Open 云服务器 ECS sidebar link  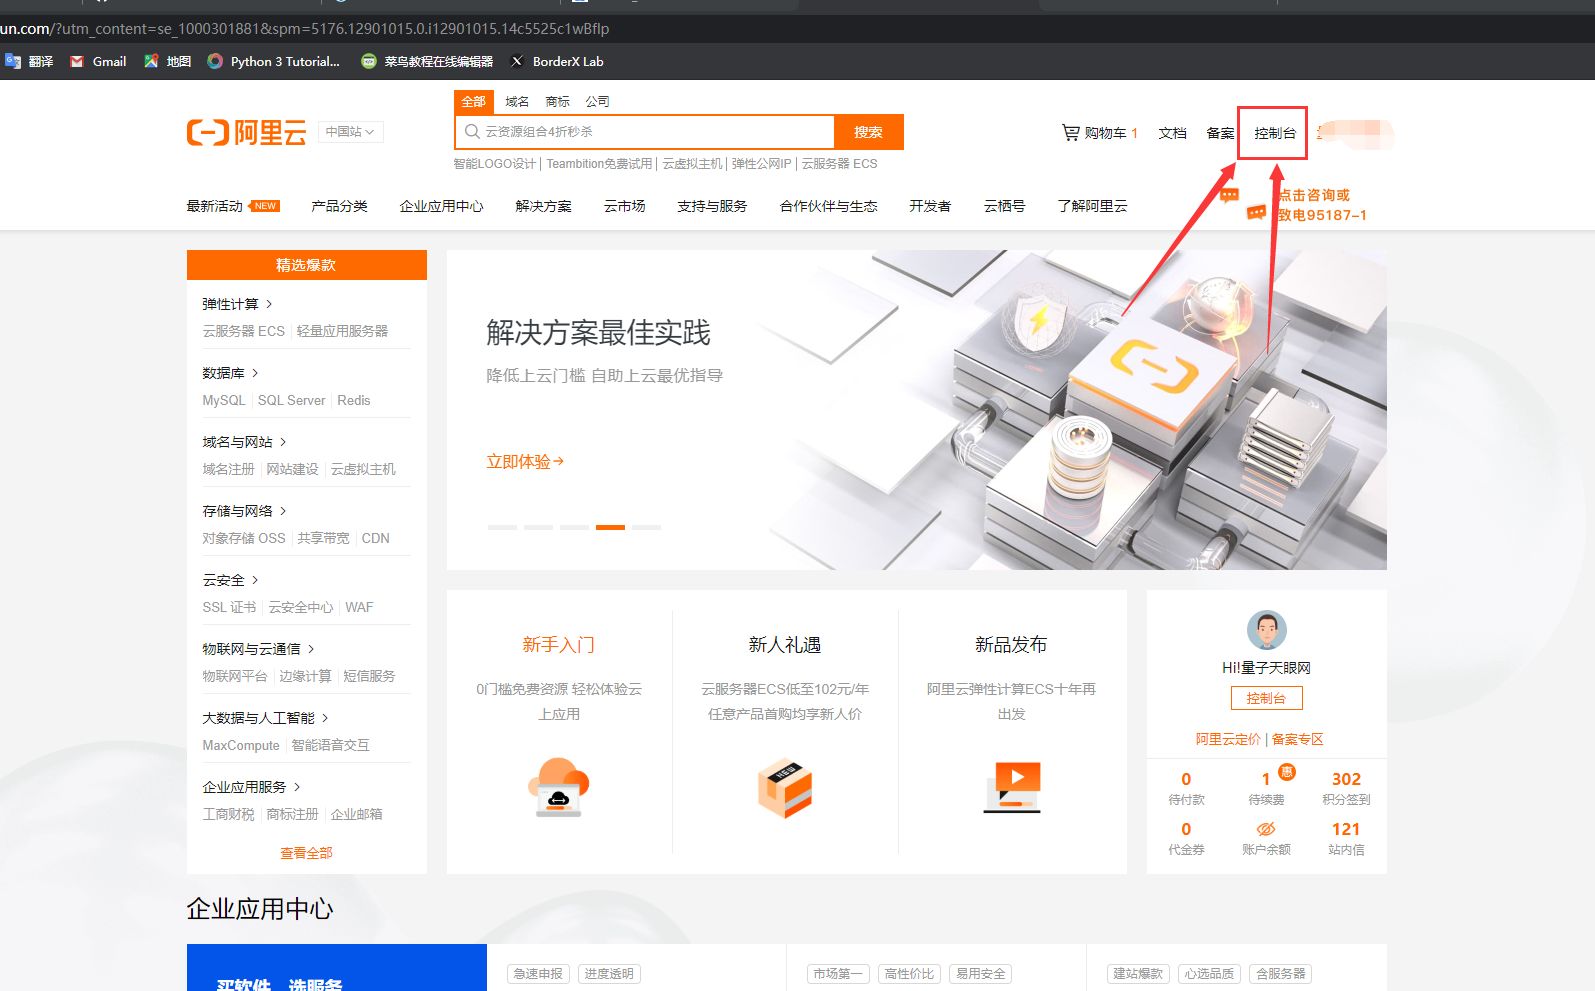pos(243,331)
